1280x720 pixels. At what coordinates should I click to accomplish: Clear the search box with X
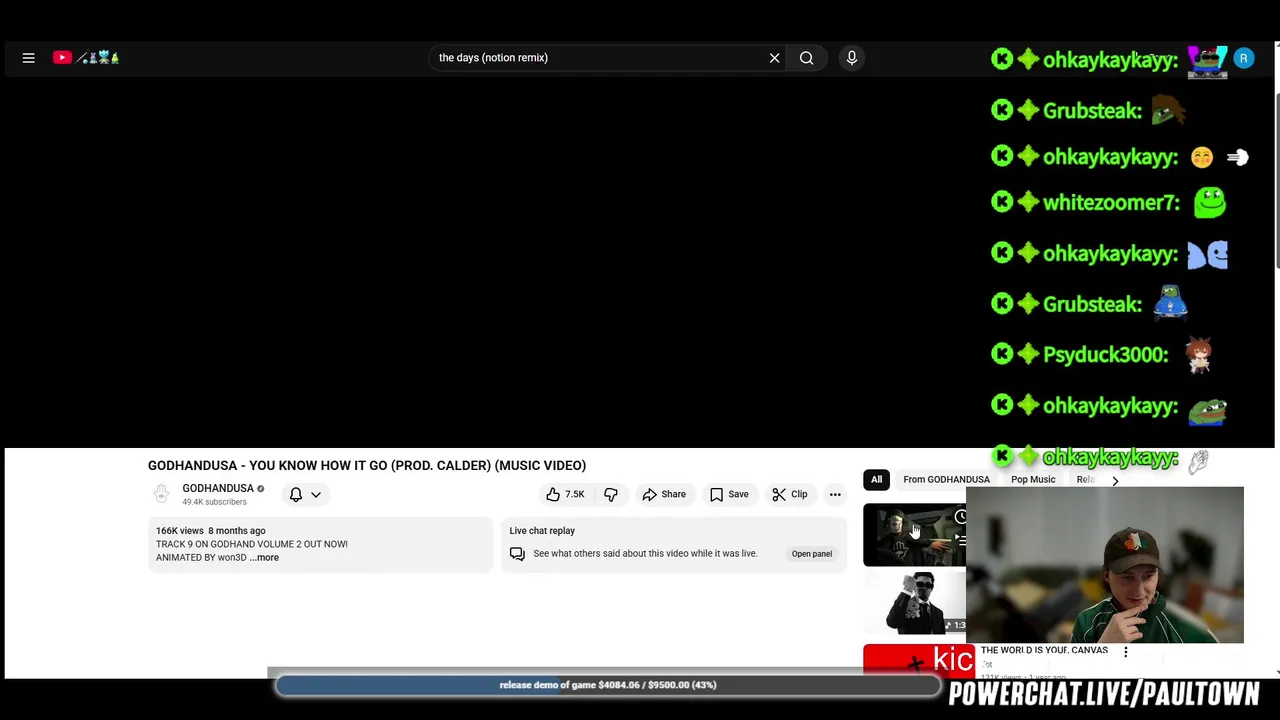[x=774, y=58]
